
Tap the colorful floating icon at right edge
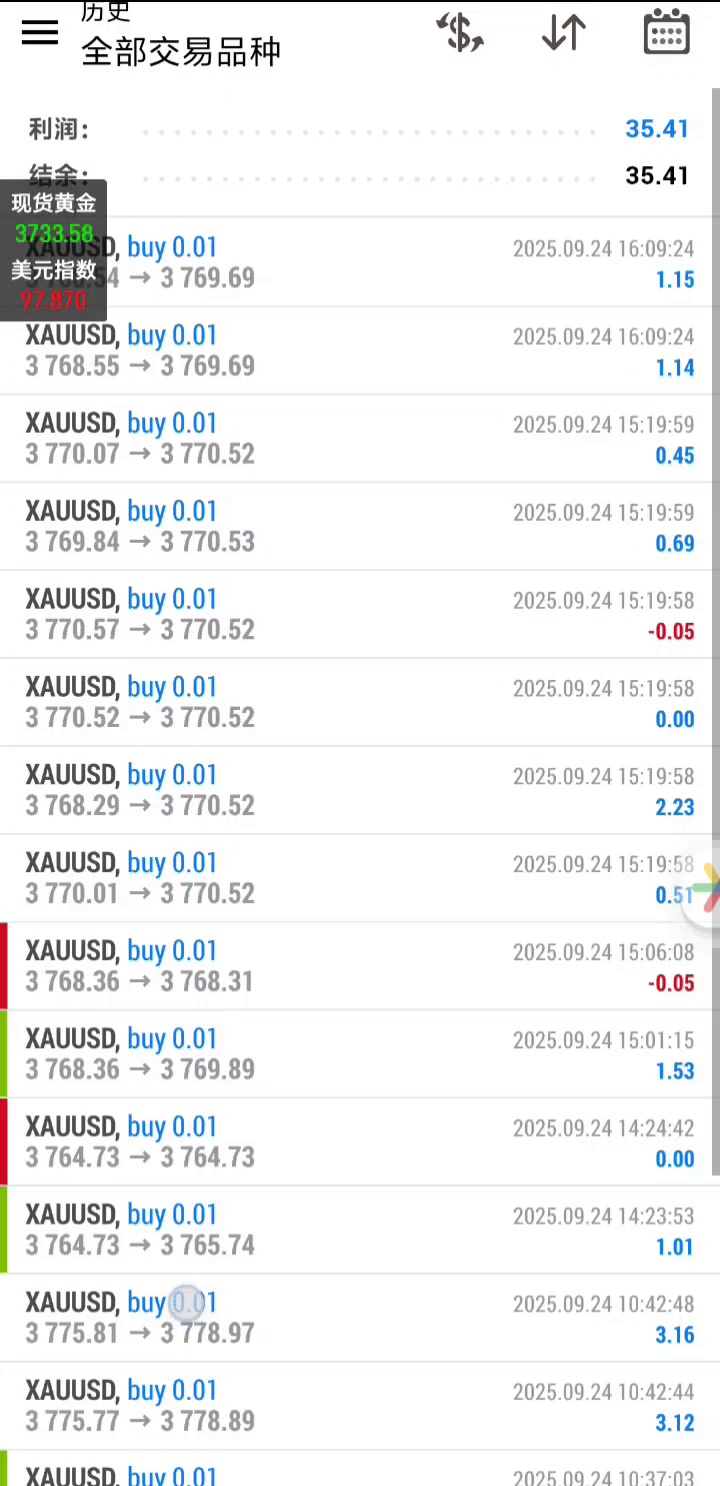click(x=708, y=886)
